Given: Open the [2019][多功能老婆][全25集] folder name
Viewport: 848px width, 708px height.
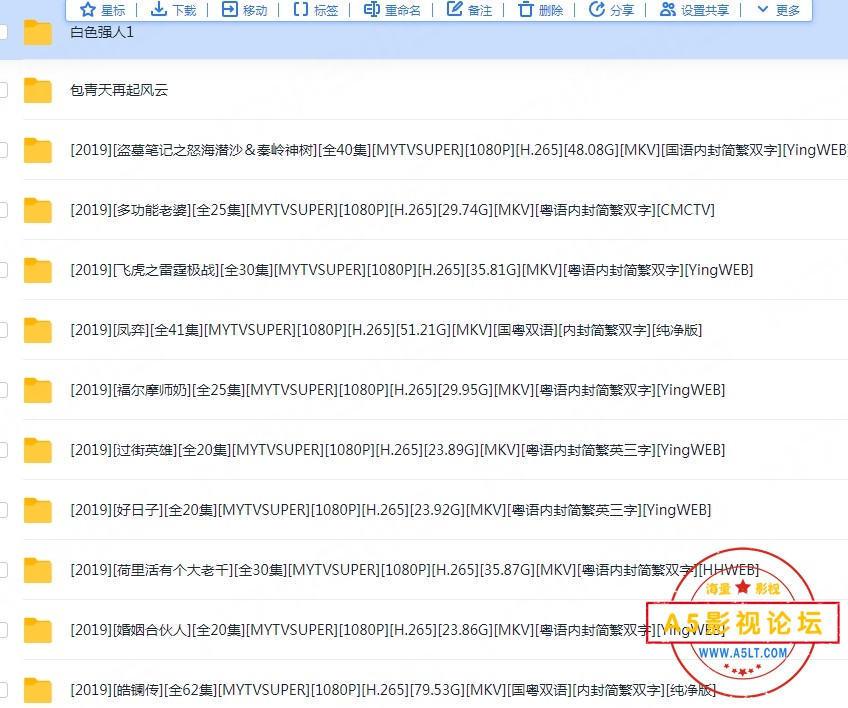Looking at the screenshot, I should tap(393, 210).
